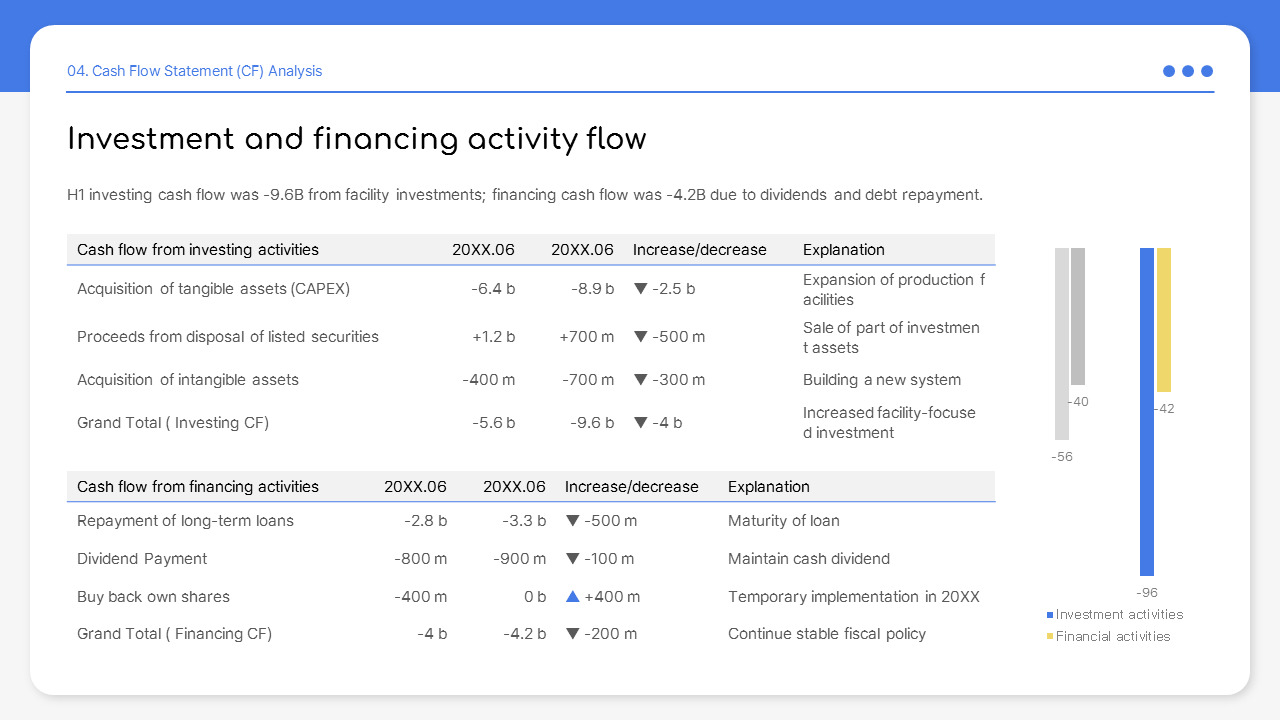Image resolution: width=1280 pixels, height=720 pixels.
Task: Select the blue increase triangle beside +400 m
Action: pyautogui.click(x=572, y=596)
